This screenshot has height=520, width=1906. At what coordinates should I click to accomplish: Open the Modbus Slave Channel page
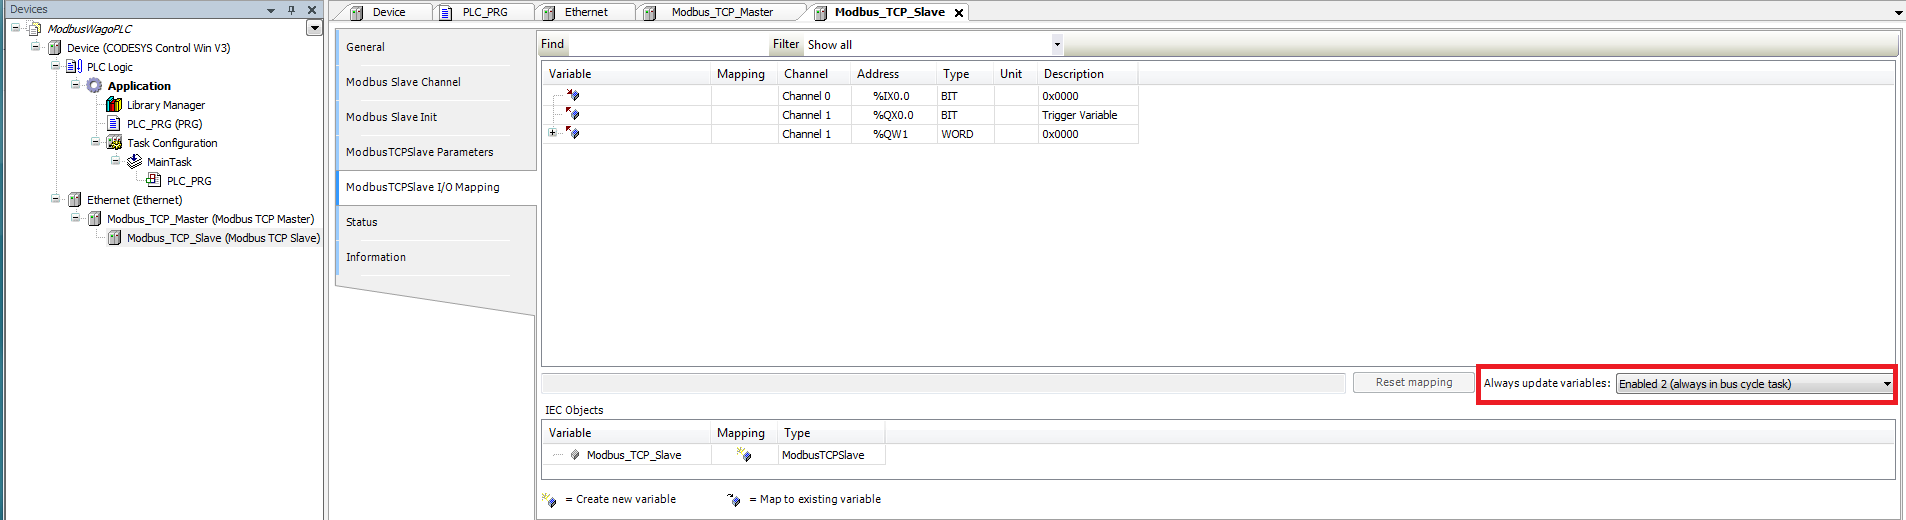point(403,82)
